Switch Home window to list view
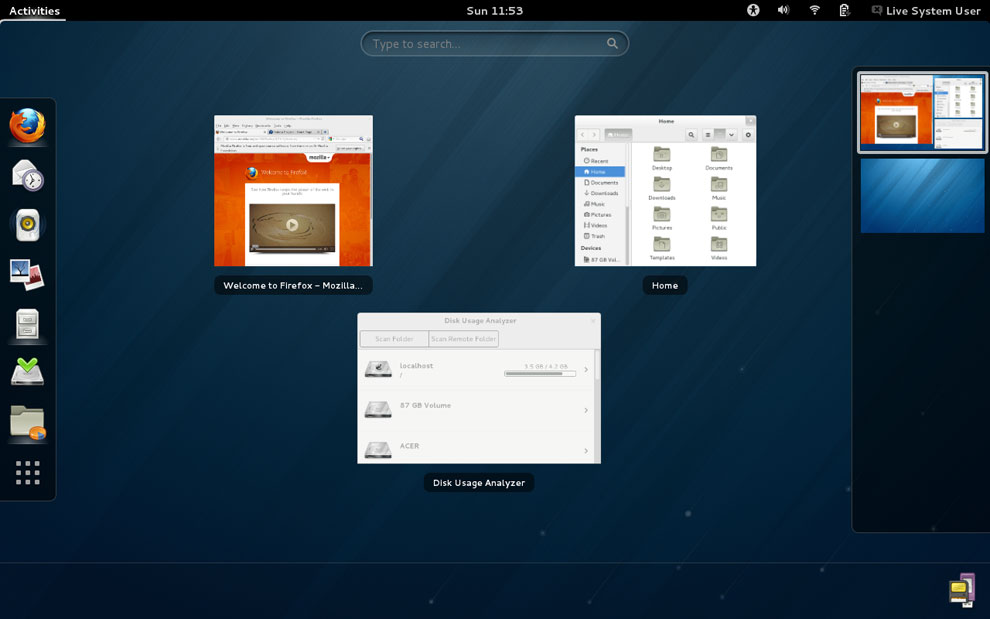Image resolution: width=990 pixels, height=619 pixels. tap(708, 135)
